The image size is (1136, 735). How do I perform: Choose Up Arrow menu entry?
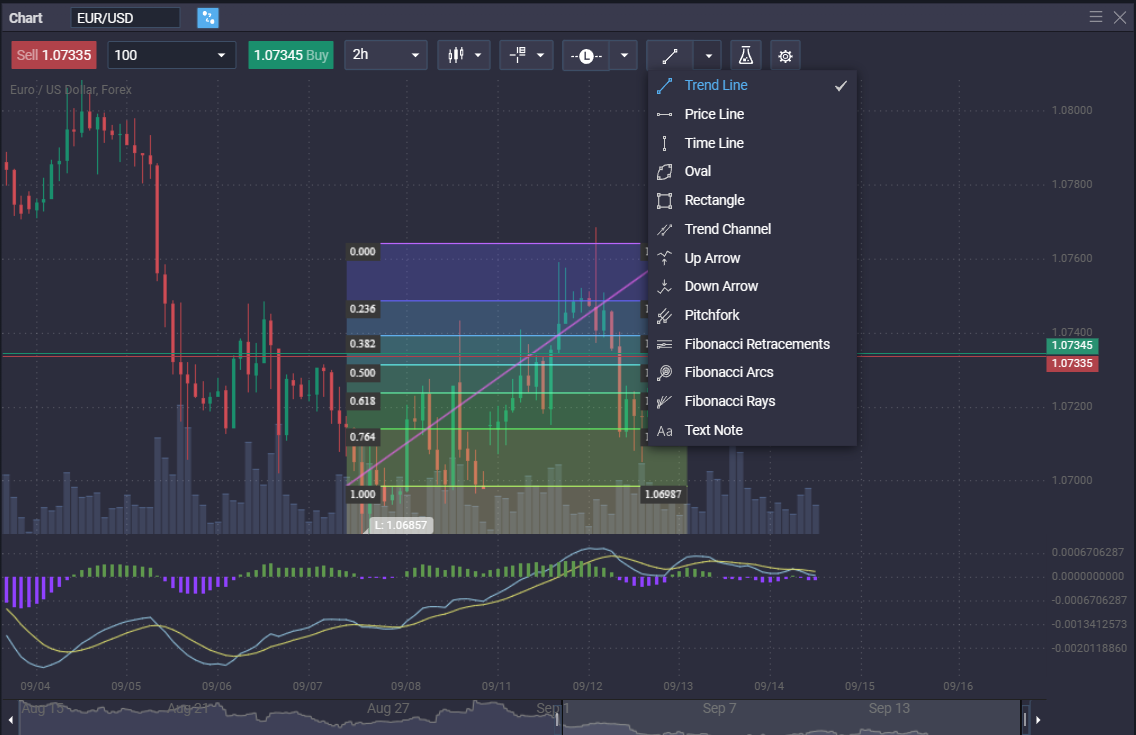752,258
